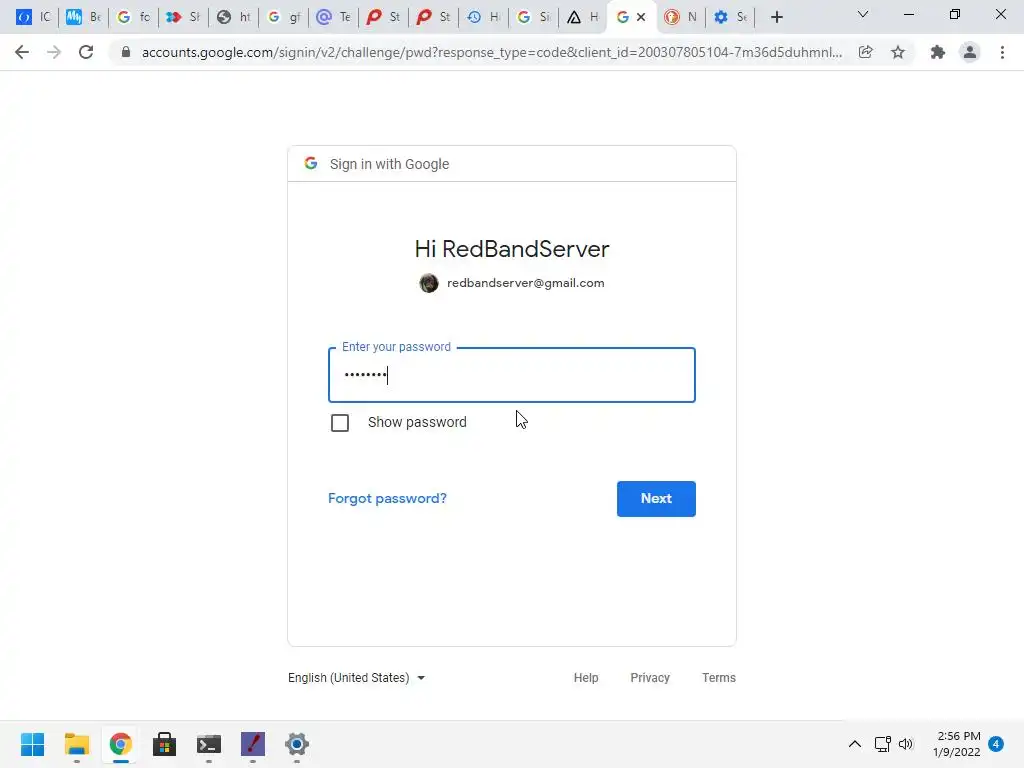Switch to the triangle icon tab
The height and width of the screenshot is (768, 1024).
tap(583, 17)
